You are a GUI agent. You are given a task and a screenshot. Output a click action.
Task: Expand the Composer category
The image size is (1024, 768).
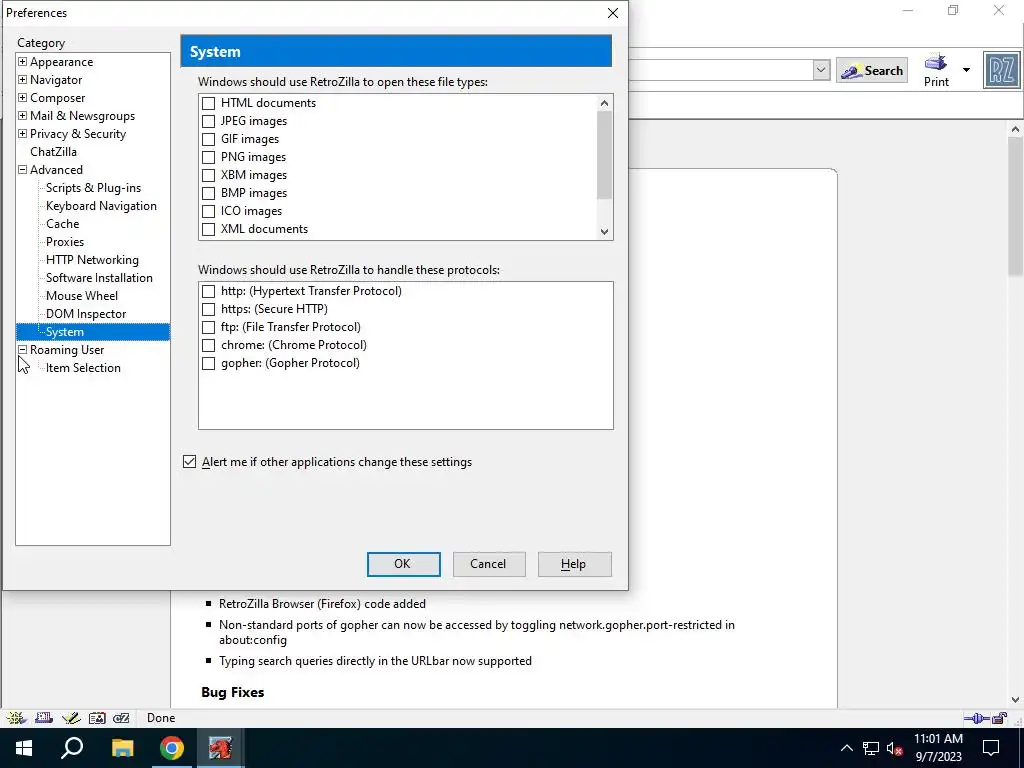point(22,97)
